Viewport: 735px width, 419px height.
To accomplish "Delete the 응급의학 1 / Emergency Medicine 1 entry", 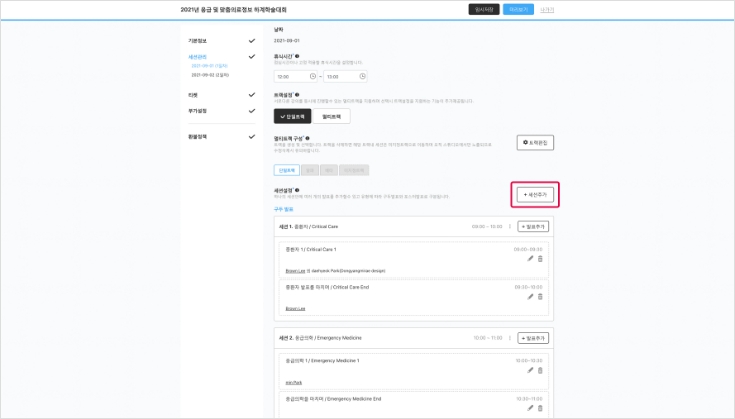I will coord(541,370).
